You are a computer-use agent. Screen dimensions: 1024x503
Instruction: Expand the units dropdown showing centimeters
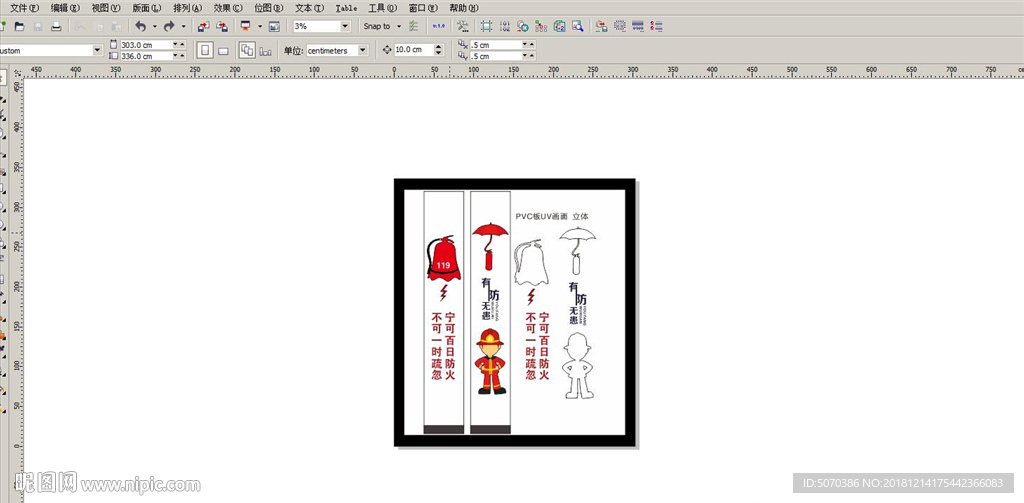[x=362, y=50]
